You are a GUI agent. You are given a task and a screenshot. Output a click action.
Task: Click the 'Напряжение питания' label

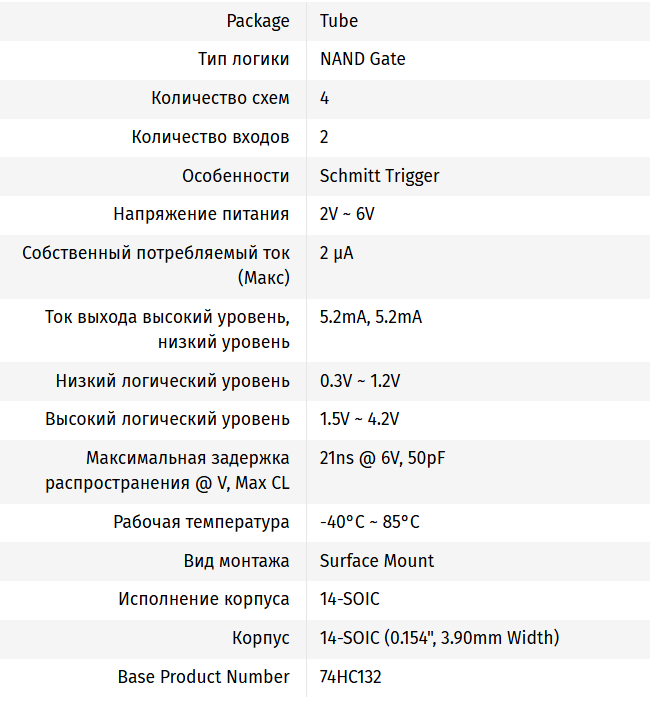tap(201, 214)
